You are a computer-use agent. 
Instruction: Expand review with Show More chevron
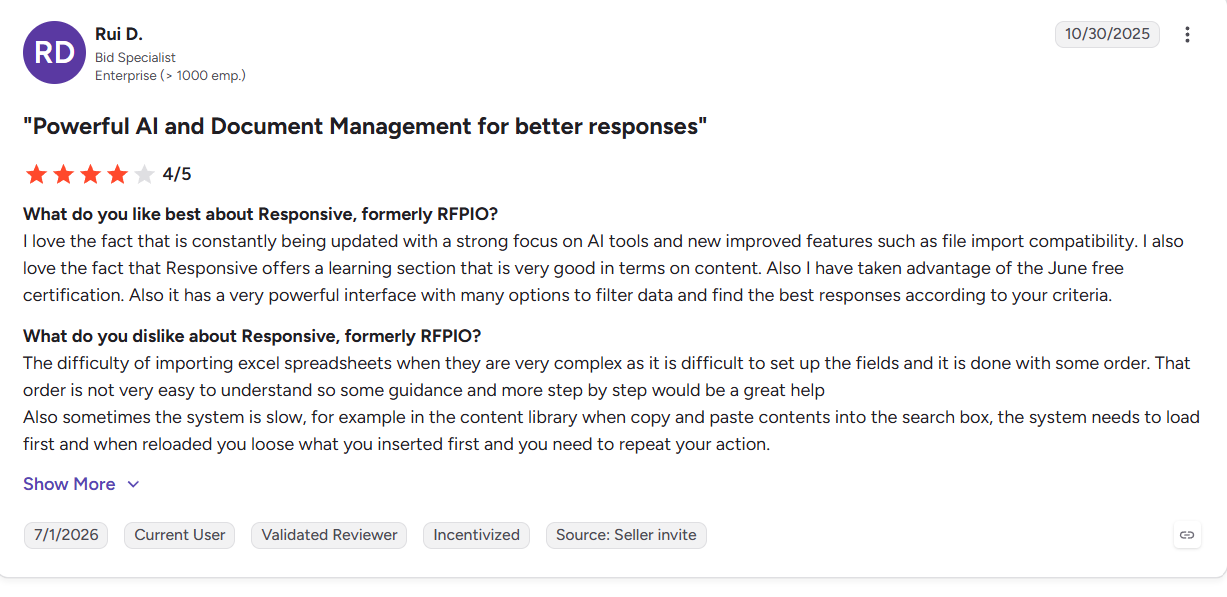(x=133, y=484)
